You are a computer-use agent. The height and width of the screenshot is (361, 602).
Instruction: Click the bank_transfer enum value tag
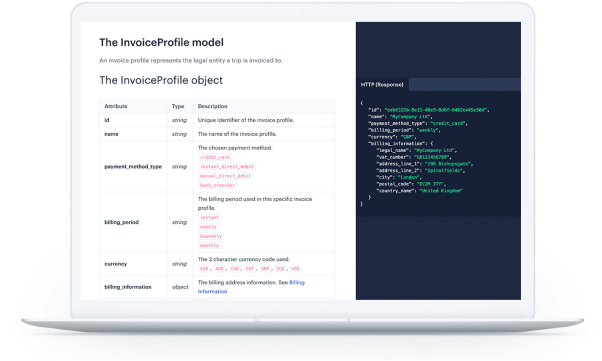pyautogui.click(x=217, y=185)
